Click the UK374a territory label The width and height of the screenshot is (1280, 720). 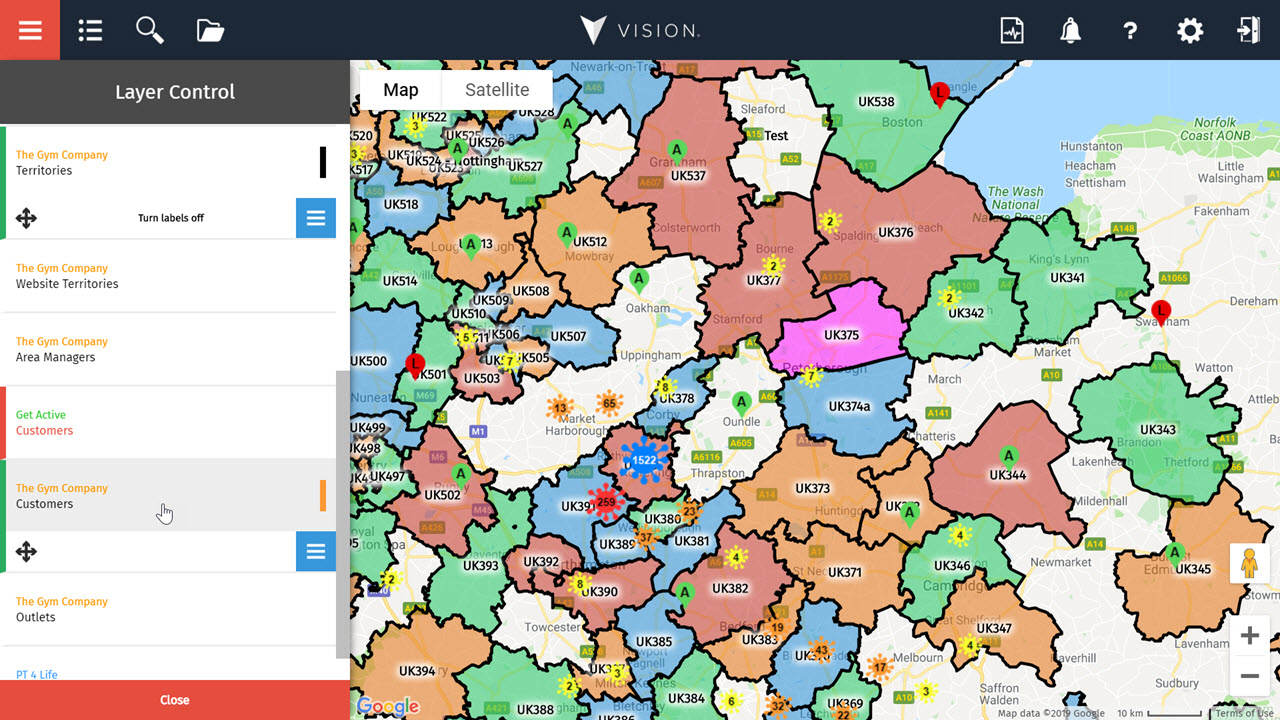click(850, 407)
